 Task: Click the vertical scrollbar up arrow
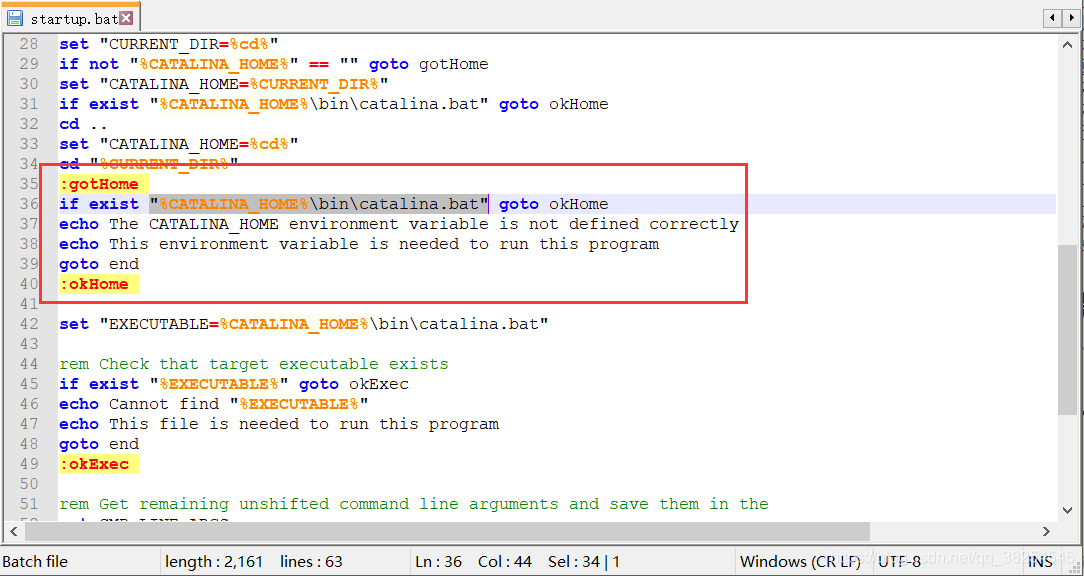pyautogui.click(x=1067, y=45)
